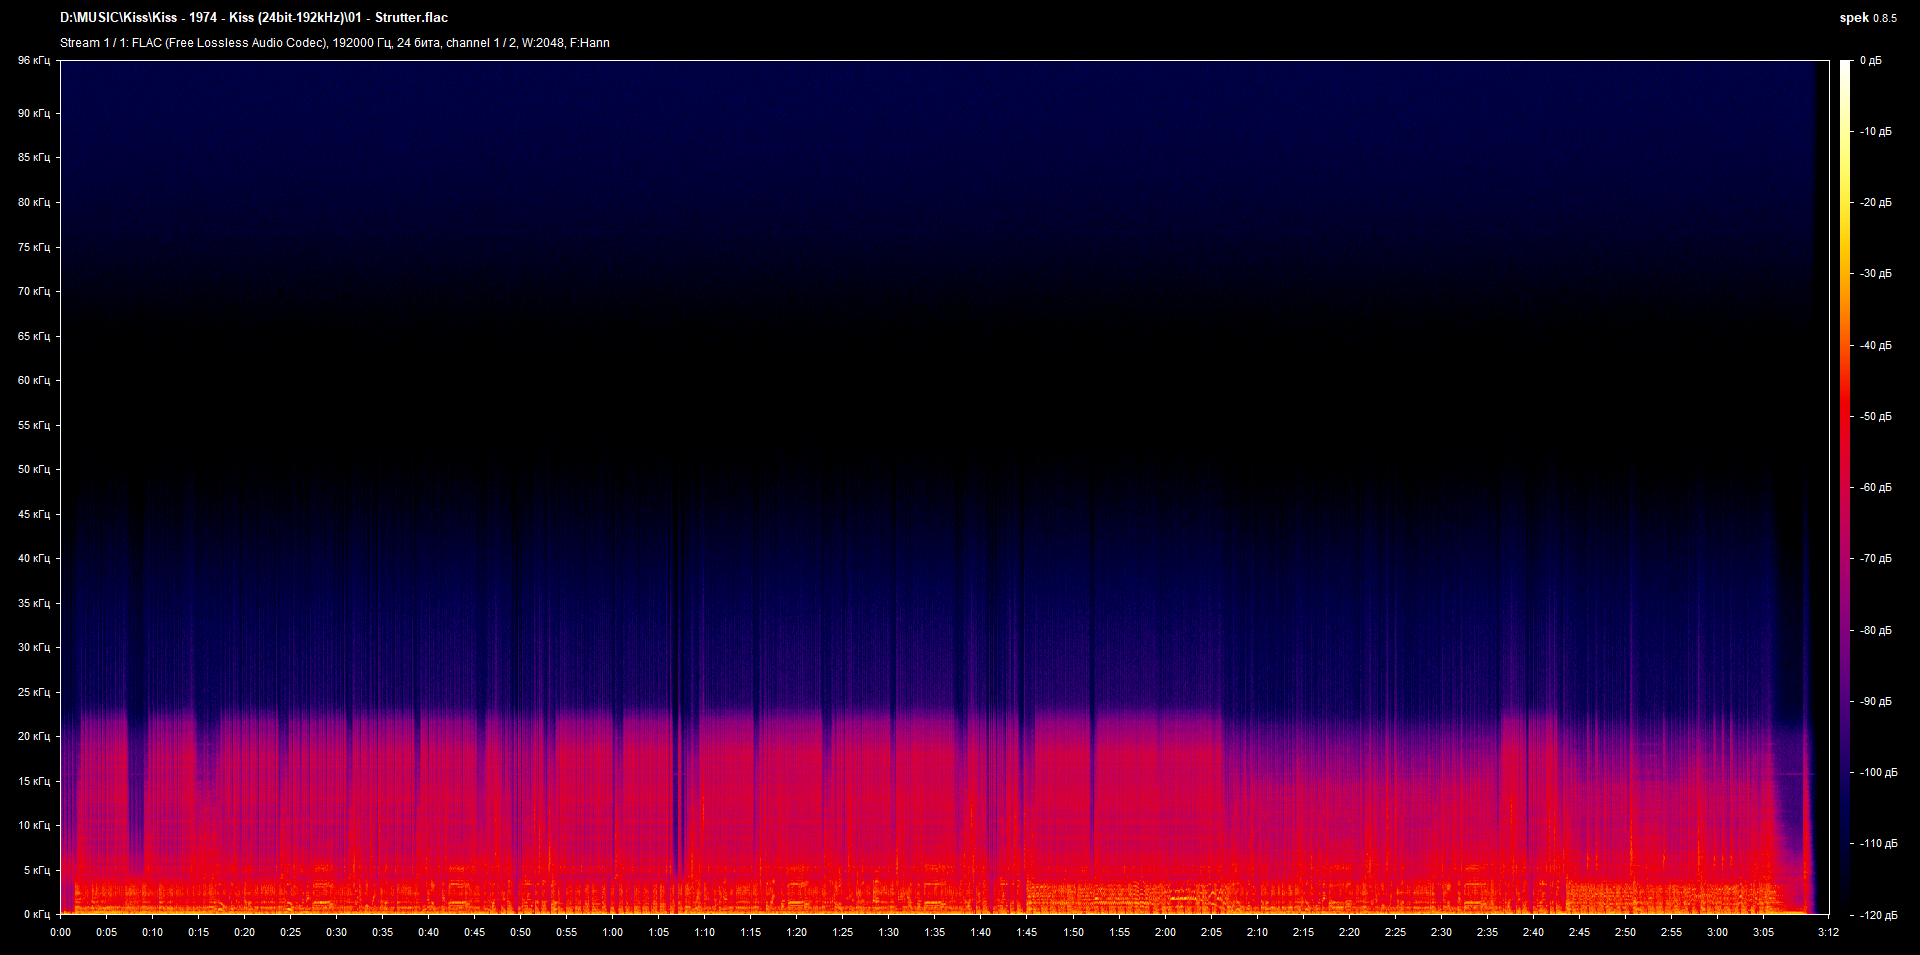
Task: Click the 3:12 end time marker
Action: pyautogui.click(x=1828, y=932)
